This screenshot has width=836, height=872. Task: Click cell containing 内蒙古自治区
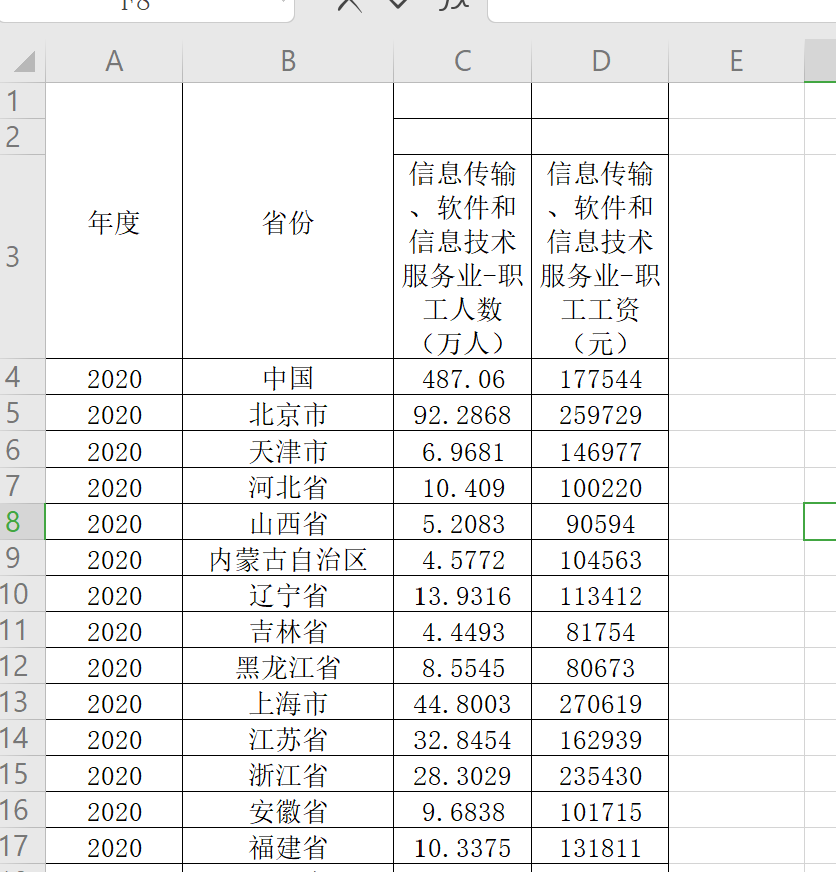tap(288, 558)
